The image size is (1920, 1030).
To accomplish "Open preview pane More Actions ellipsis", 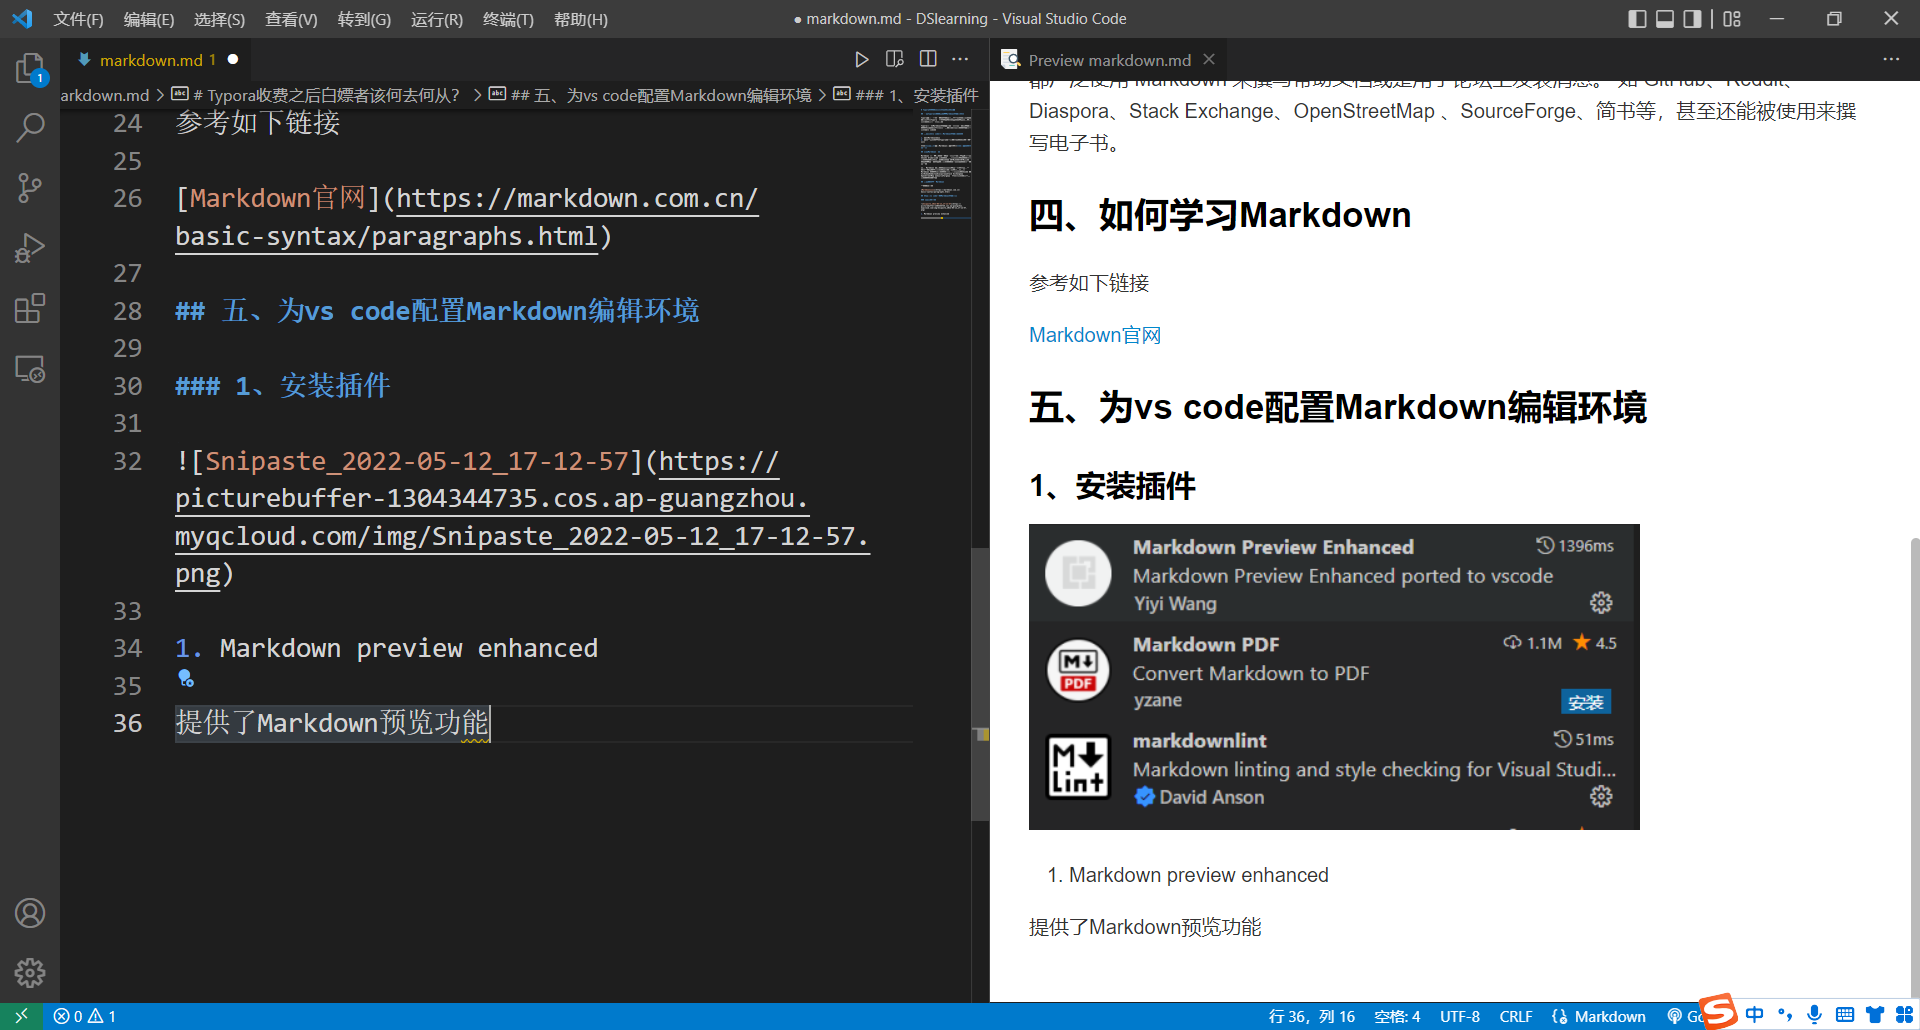I will tap(1891, 60).
